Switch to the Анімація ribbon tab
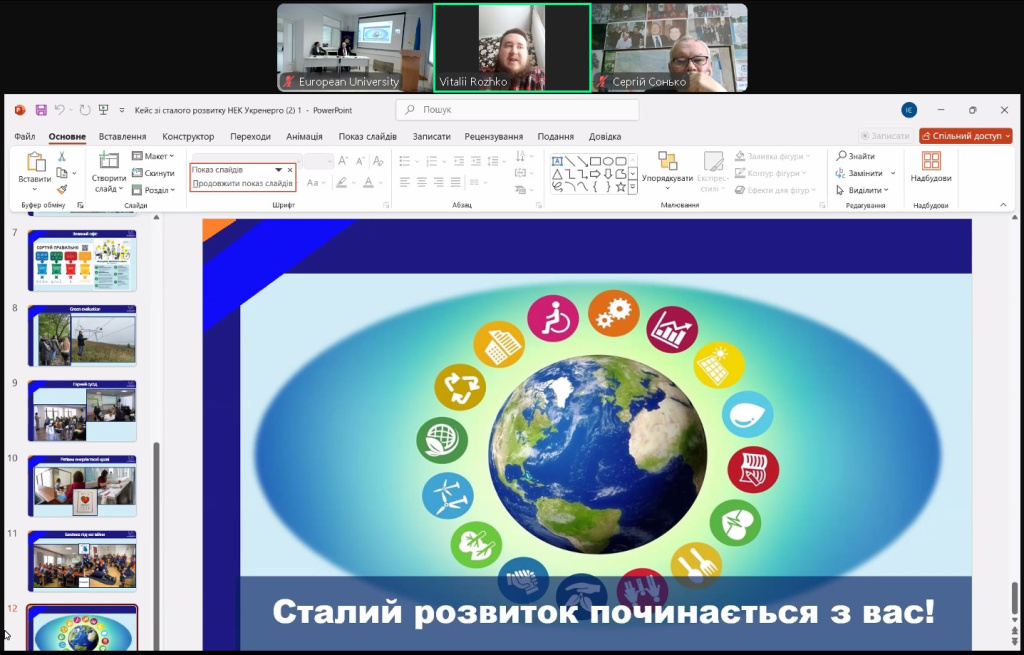The height and width of the screenshot is (655, 1024). [304, 136]
